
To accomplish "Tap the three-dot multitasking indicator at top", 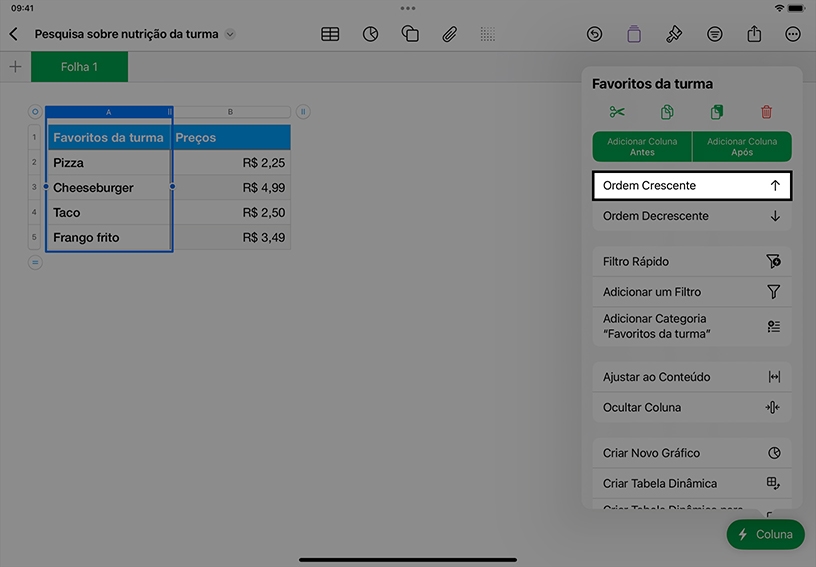I will 408,8.
